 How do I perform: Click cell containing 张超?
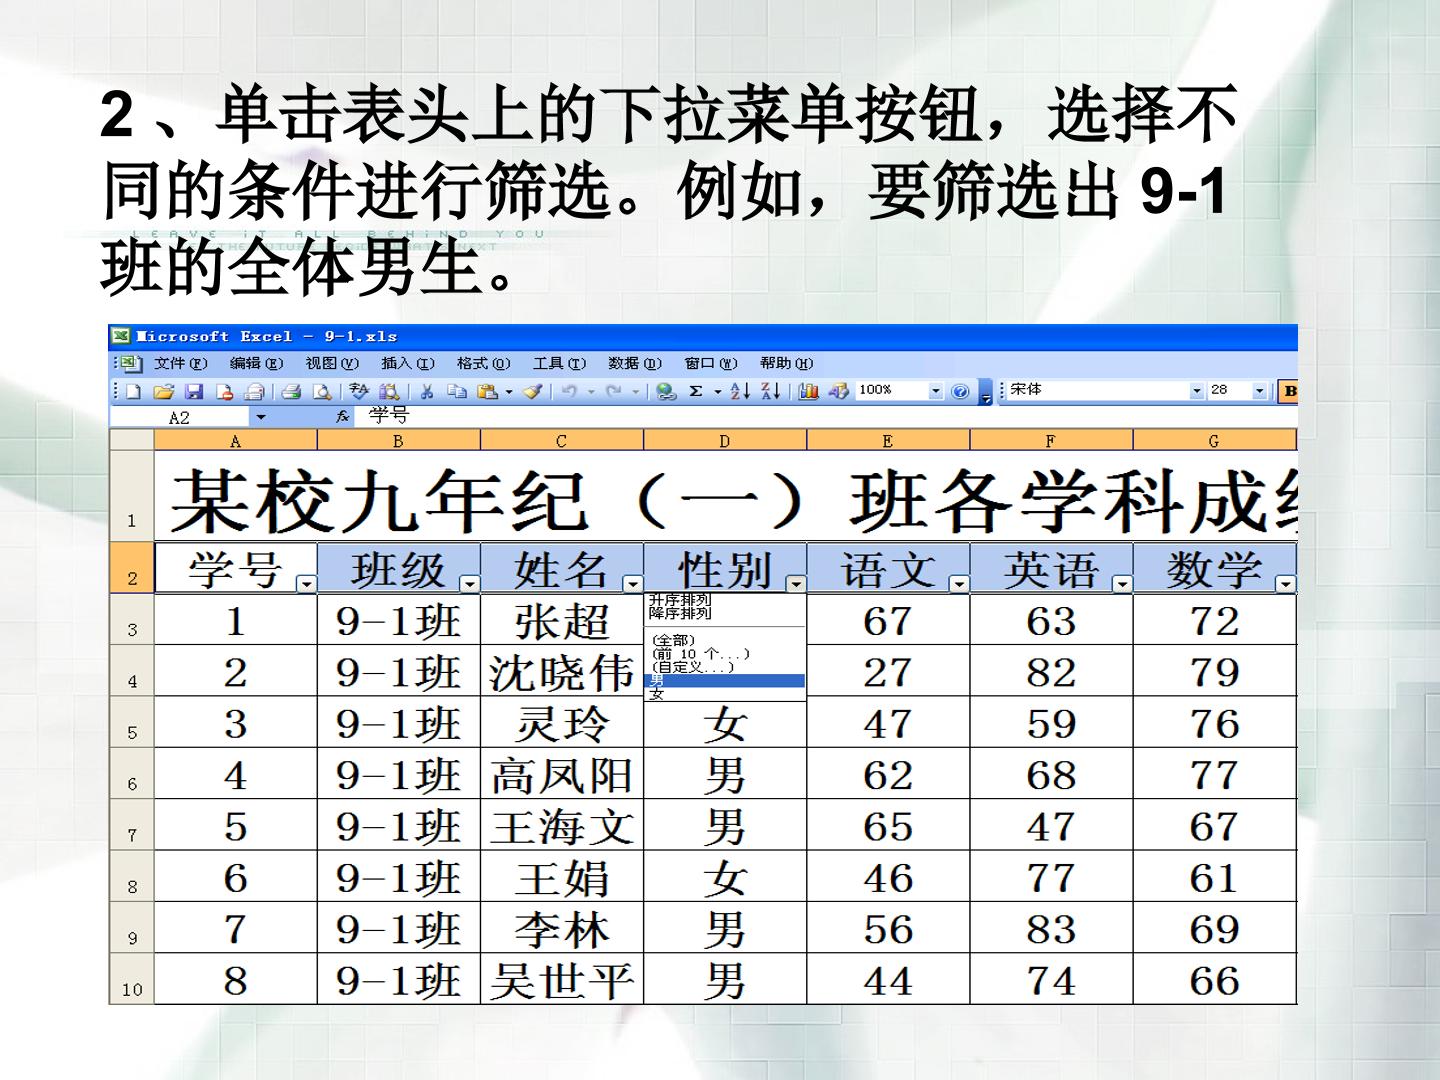pos(562,620)
